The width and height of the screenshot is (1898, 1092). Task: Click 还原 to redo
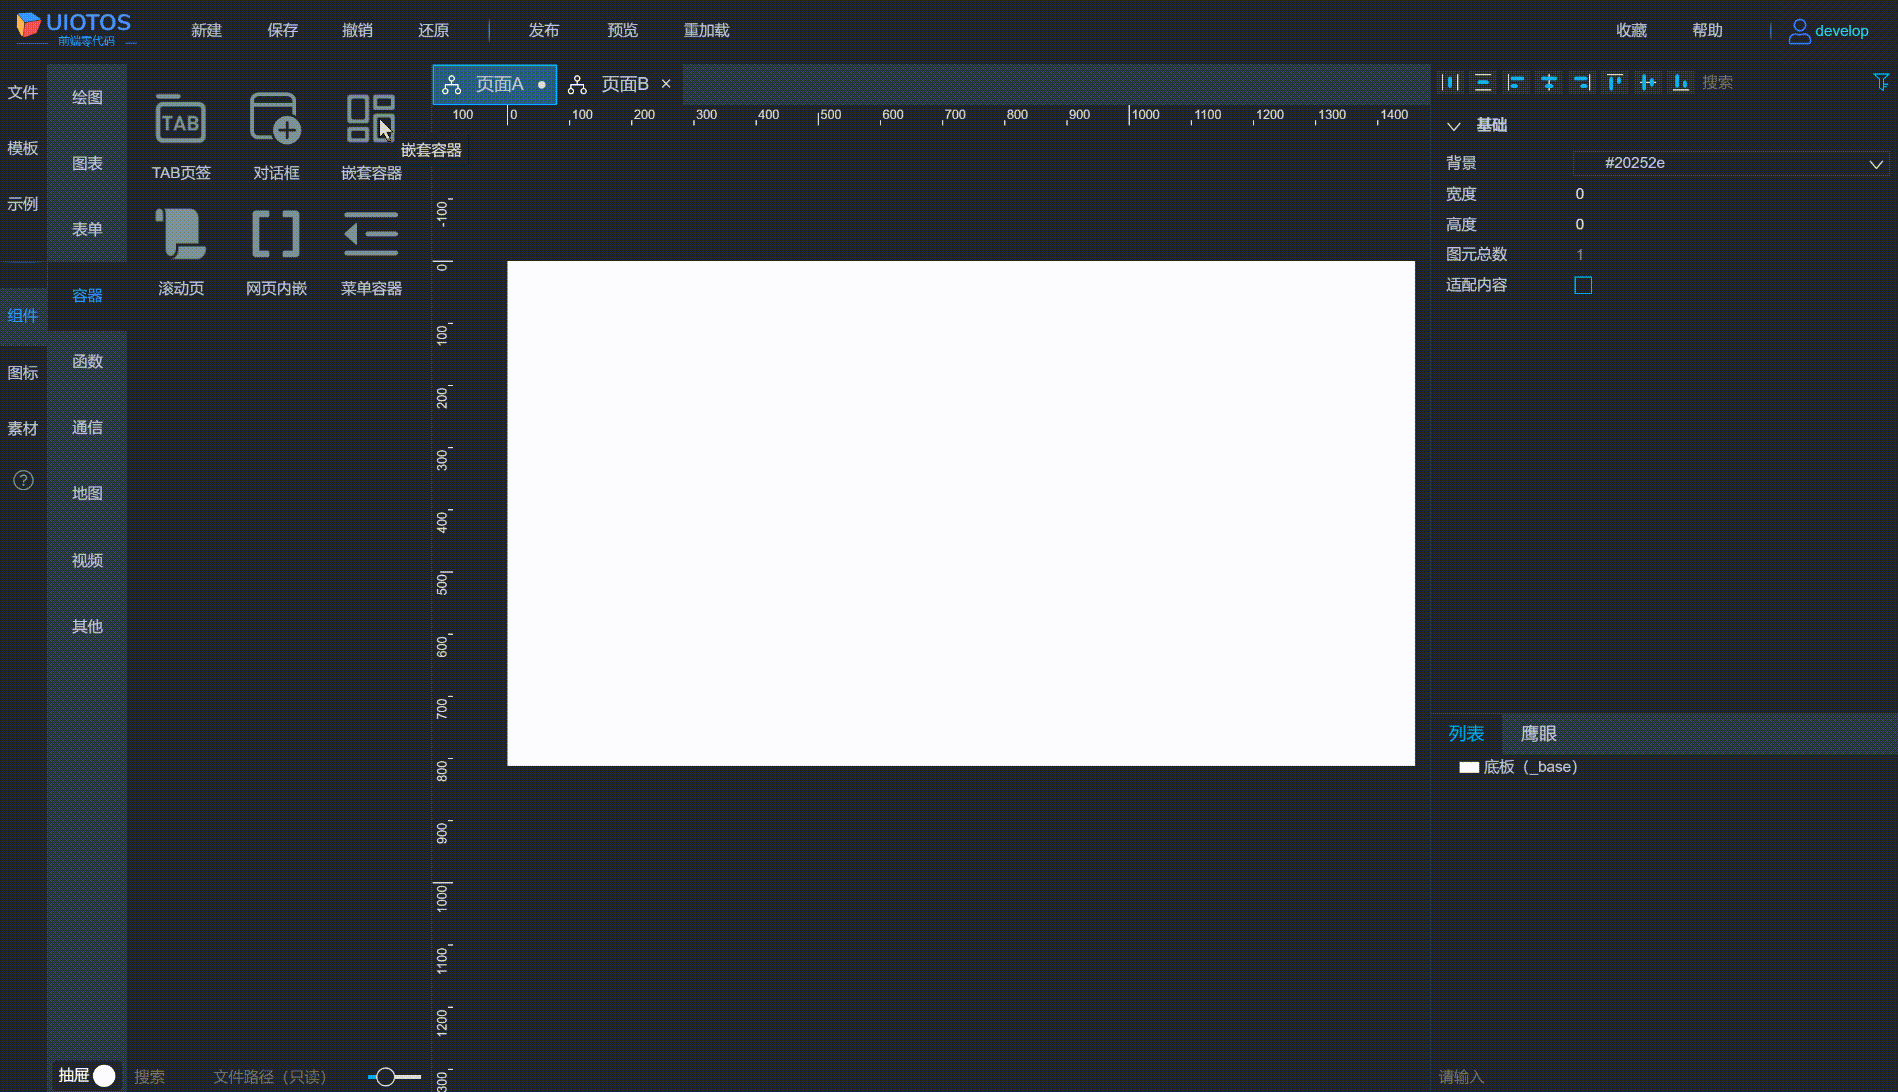[434, 31]
